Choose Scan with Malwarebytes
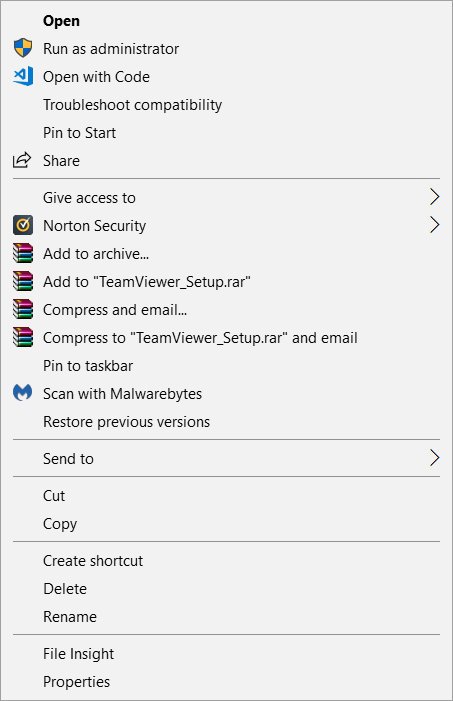This screenshot has width=453, height=701. point(226,393)
